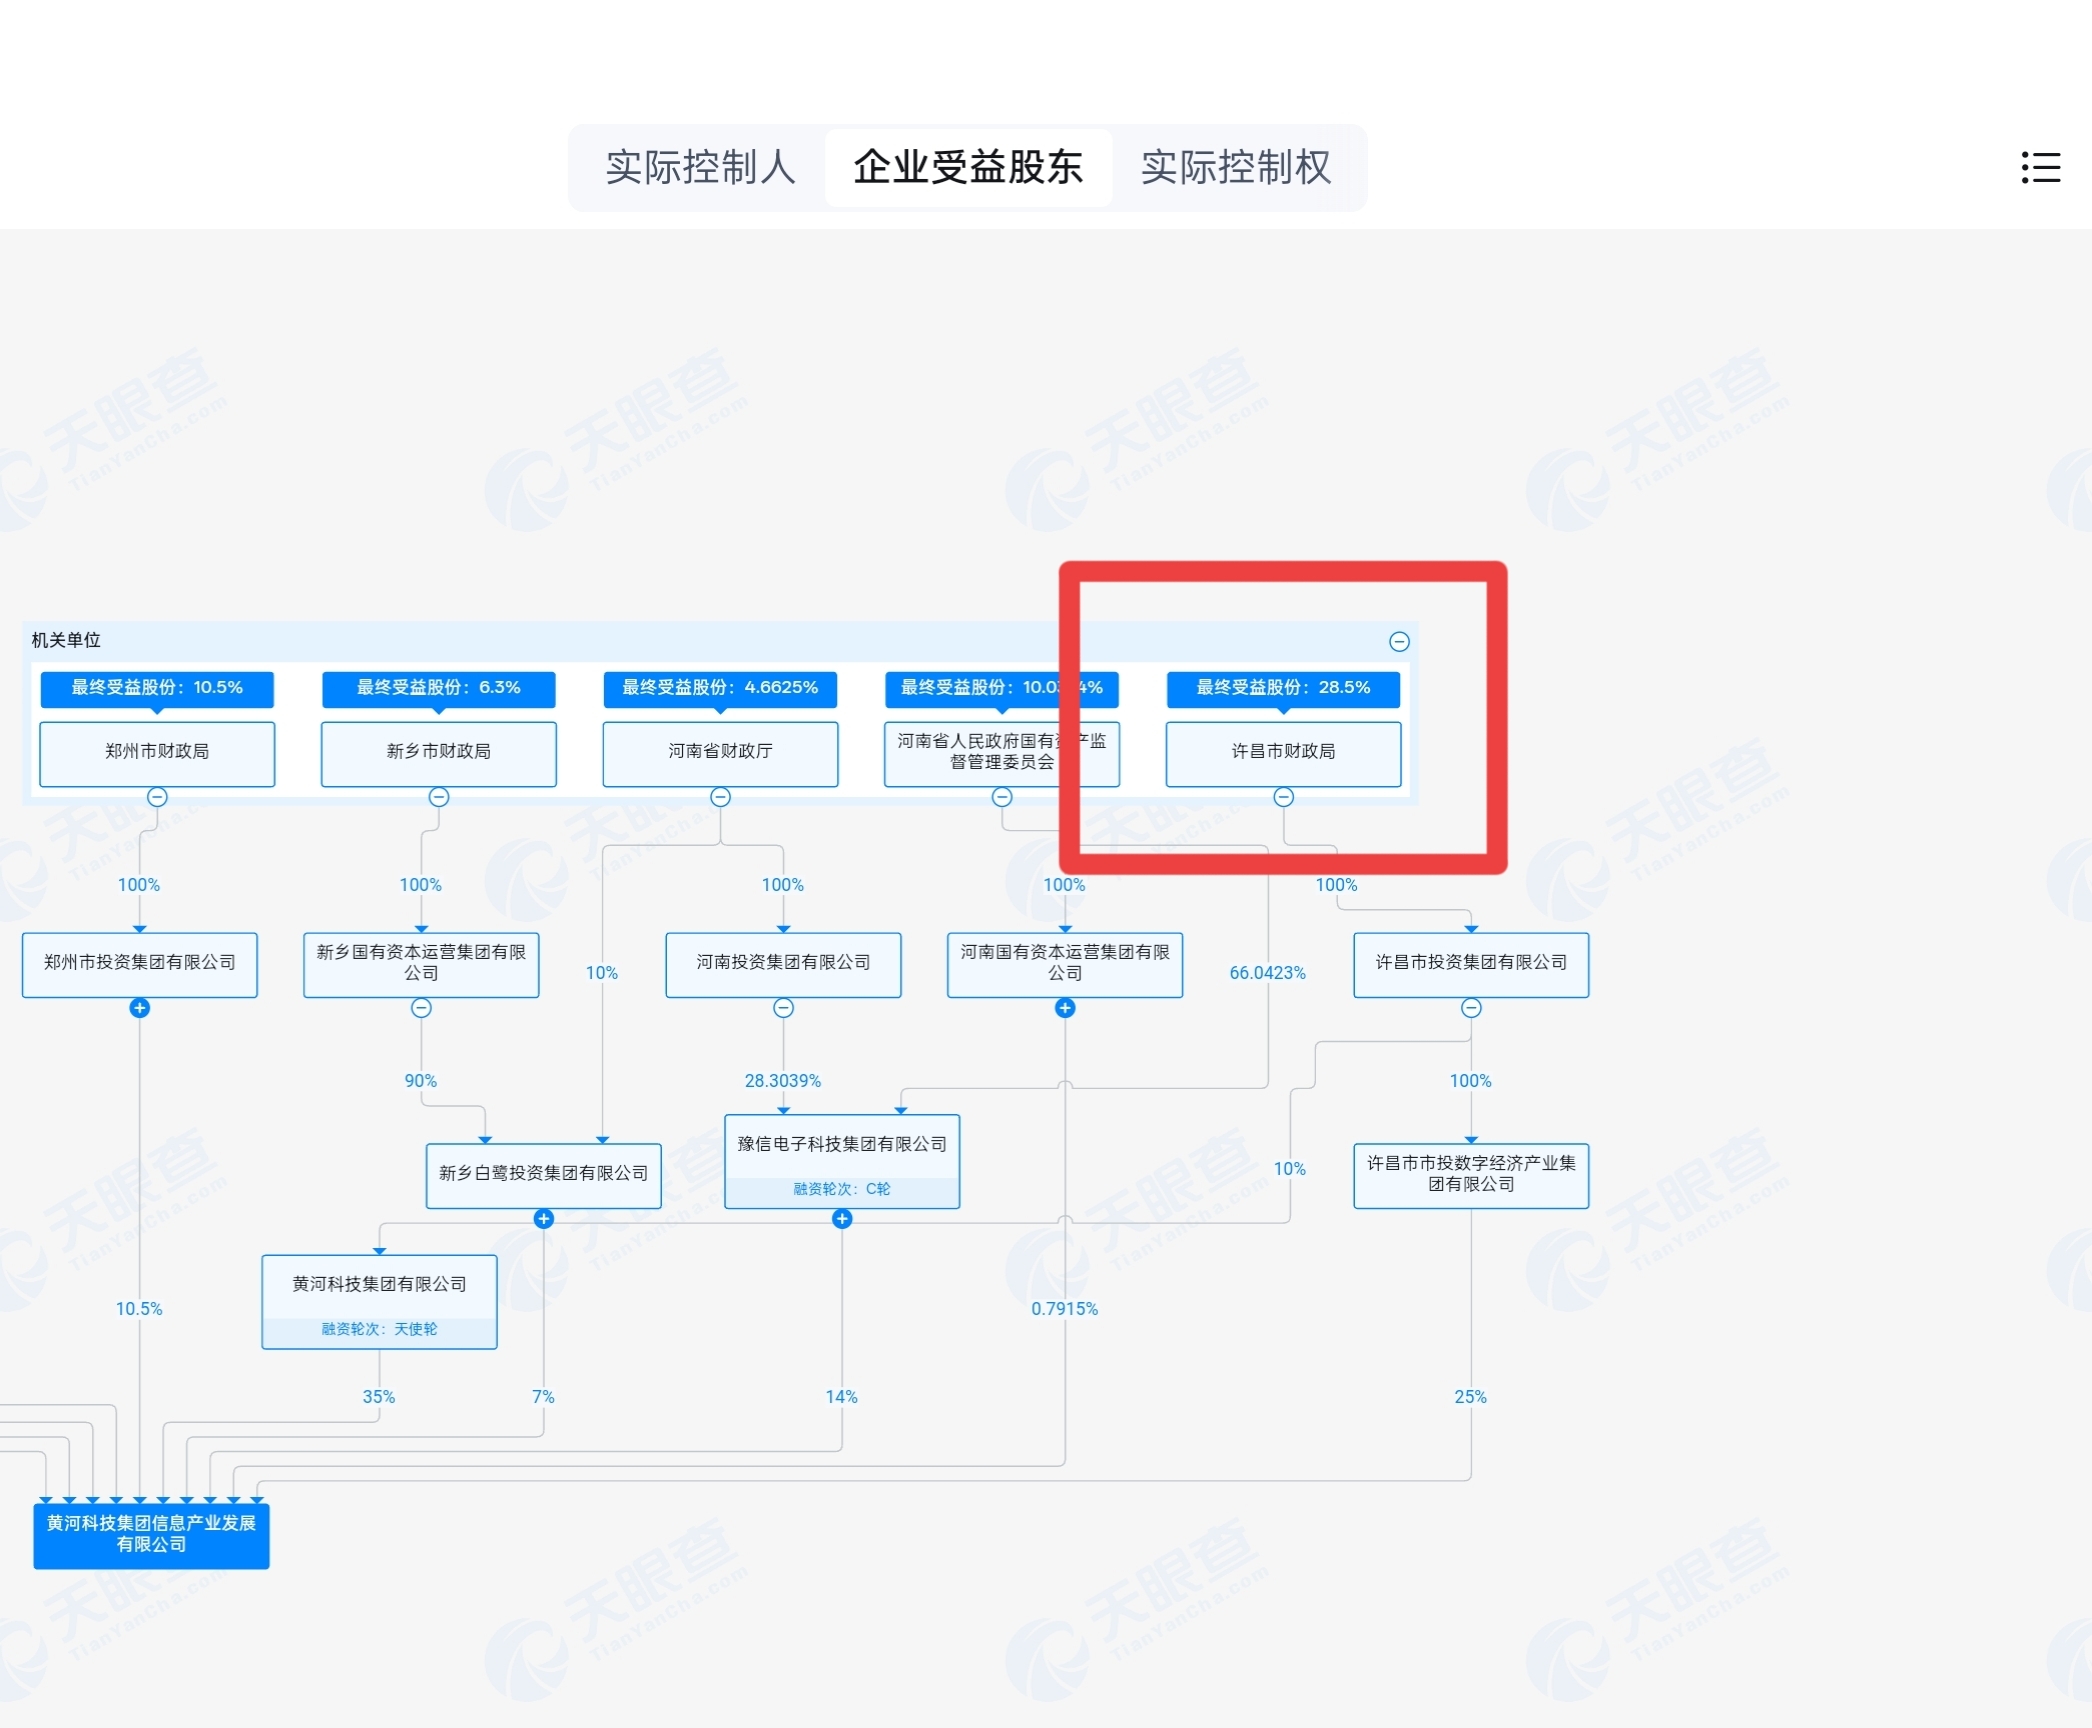Collapse branch under 河南省人民政府国有资产监督管理委员会
The height and width of the screenshot is (1728, 2092).
(x=1002, y=797)
